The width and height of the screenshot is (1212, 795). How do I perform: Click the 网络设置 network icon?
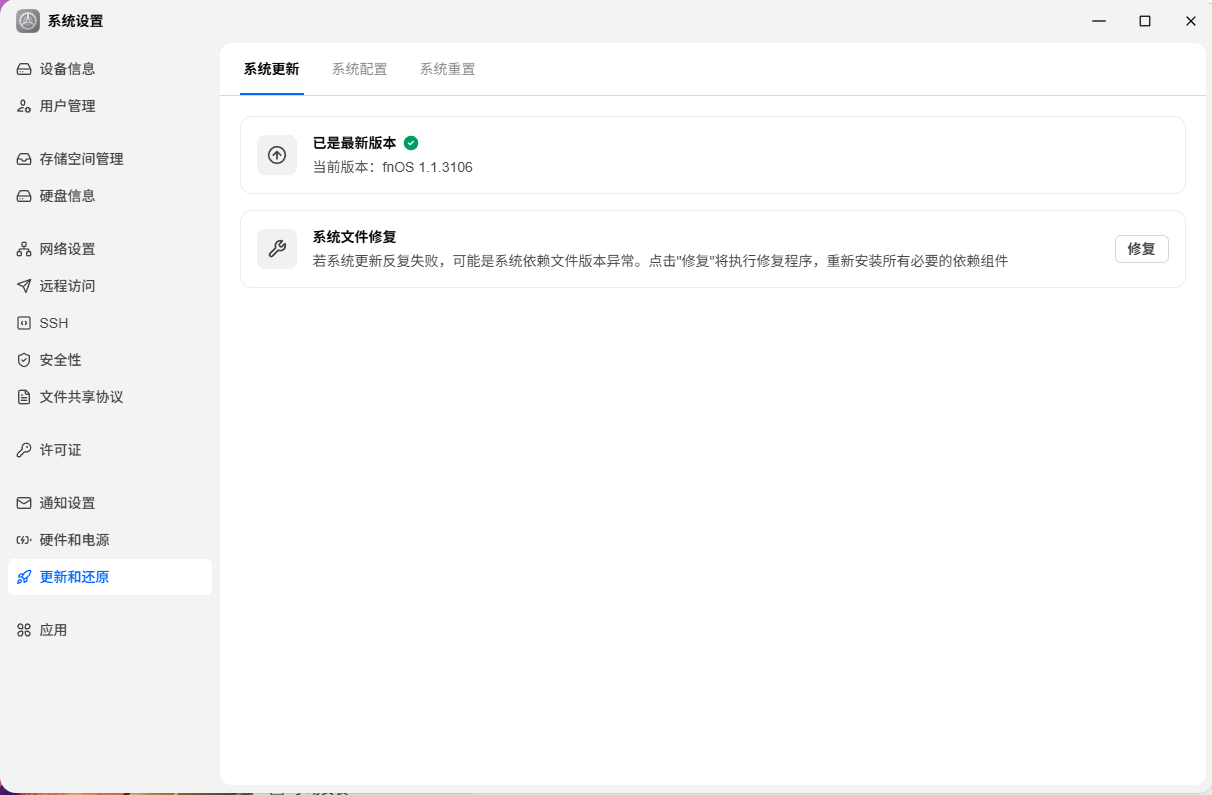coord(24,249)
